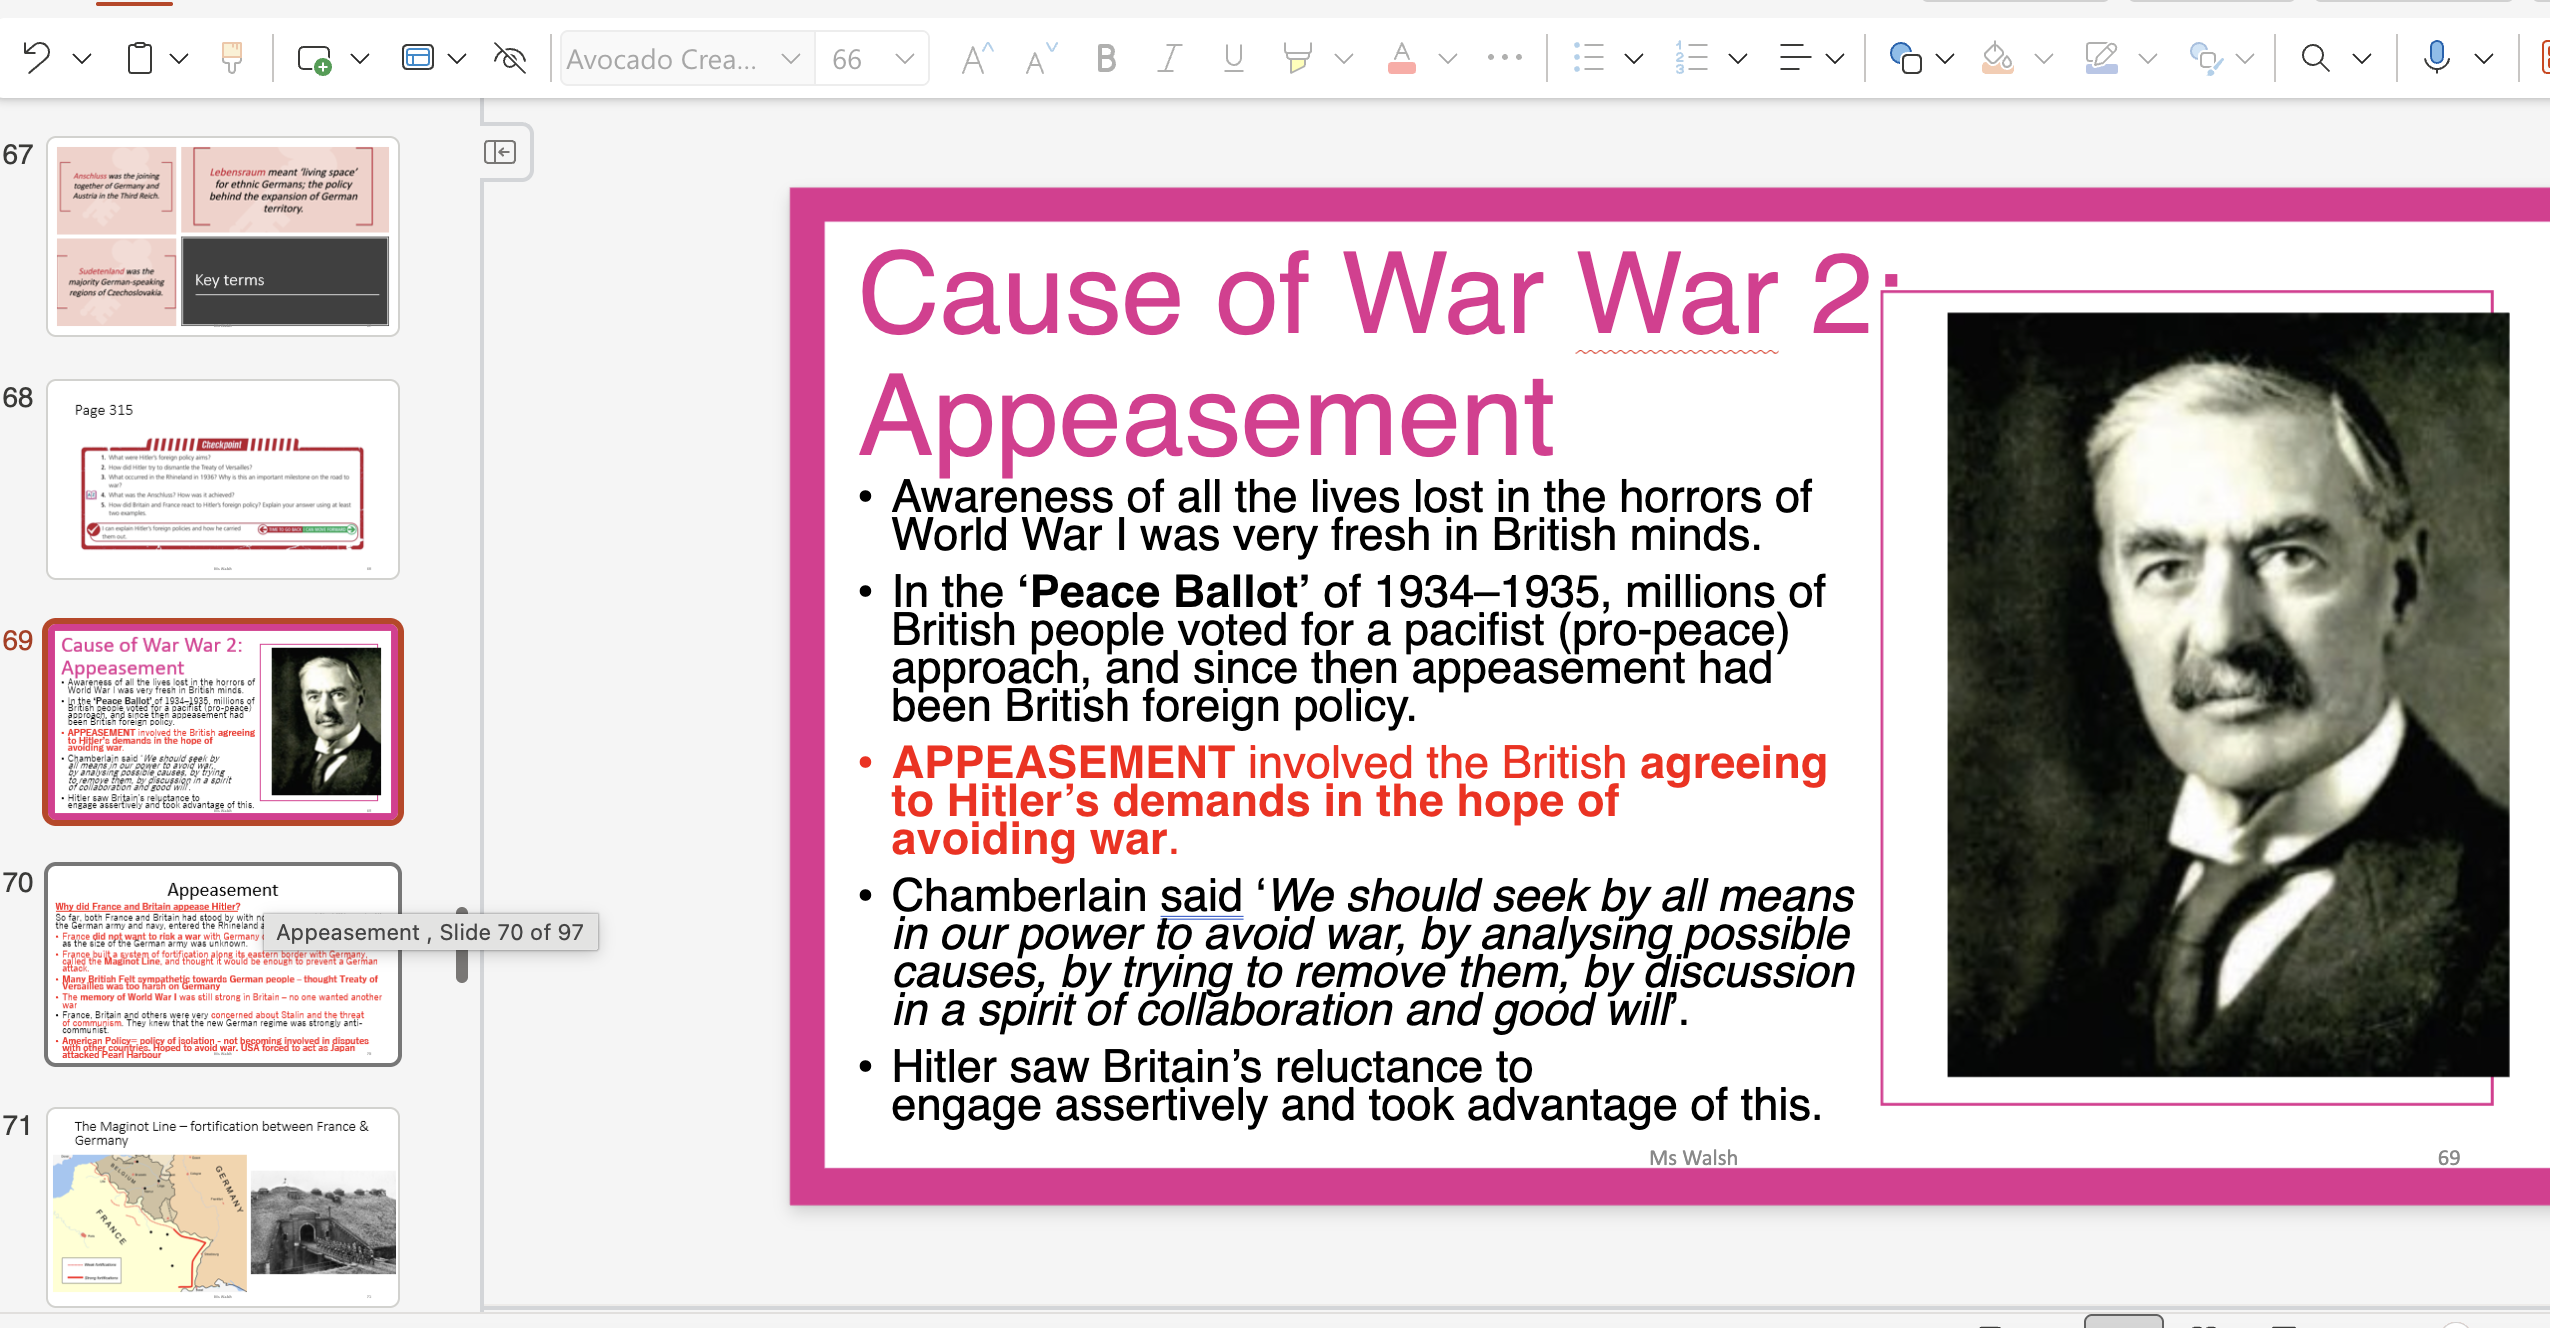
Task: Click the Shape Fill paint bucket
Action: point(1997,58)
